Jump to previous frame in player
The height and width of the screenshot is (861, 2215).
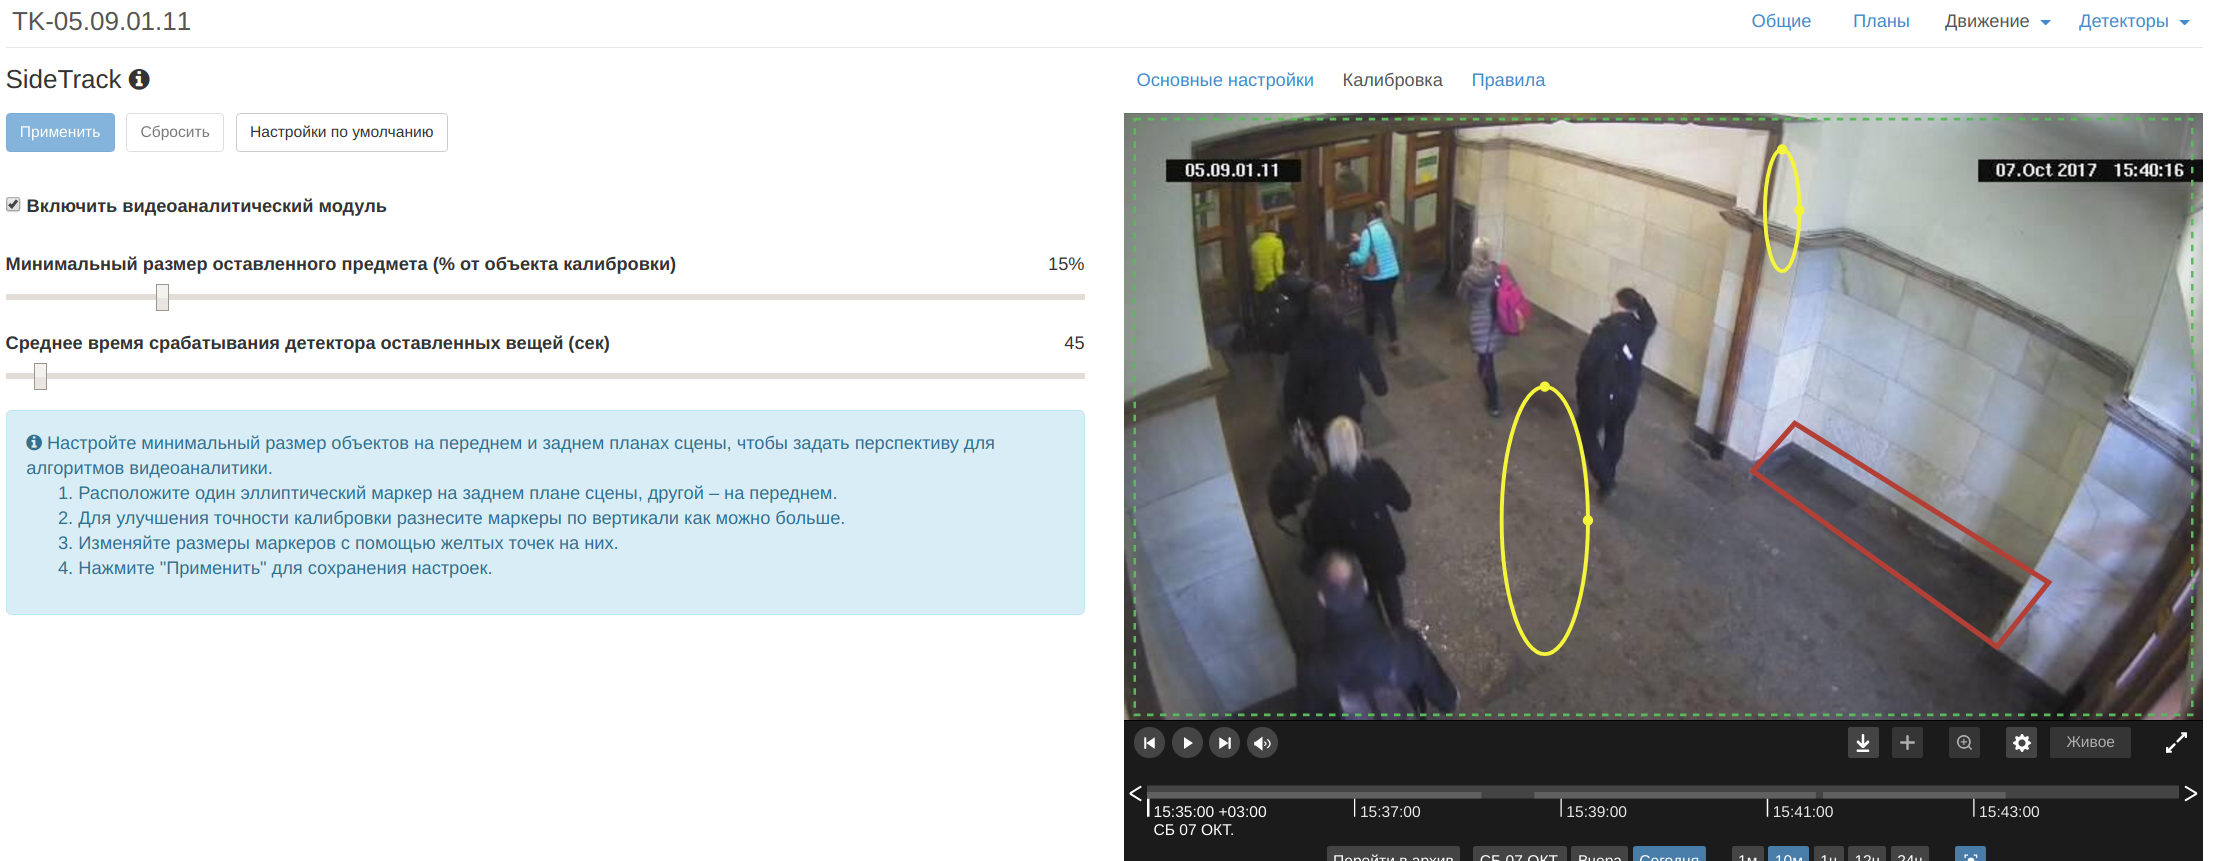[x=1149, y=743]
